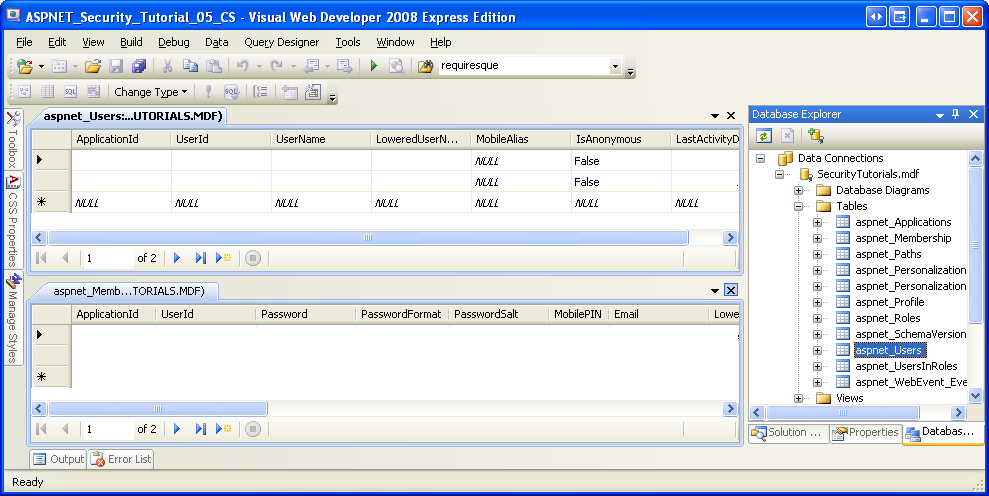Go to next record in aspnet_Users grid

pos(177,258)
